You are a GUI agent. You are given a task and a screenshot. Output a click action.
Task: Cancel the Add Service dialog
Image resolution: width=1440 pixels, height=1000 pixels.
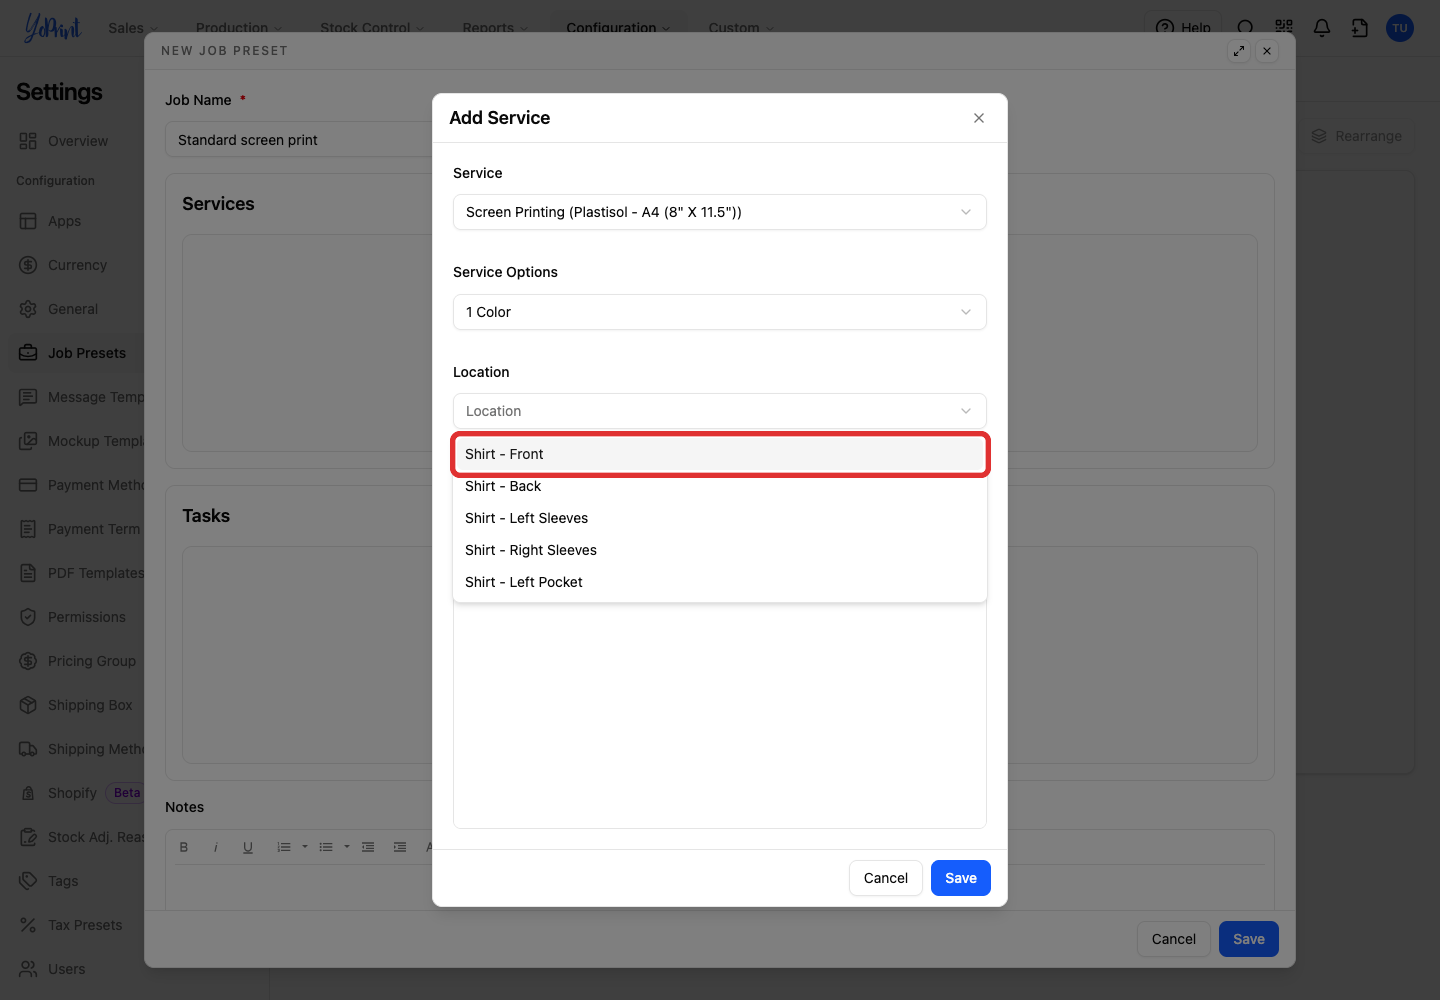(886, 878)
